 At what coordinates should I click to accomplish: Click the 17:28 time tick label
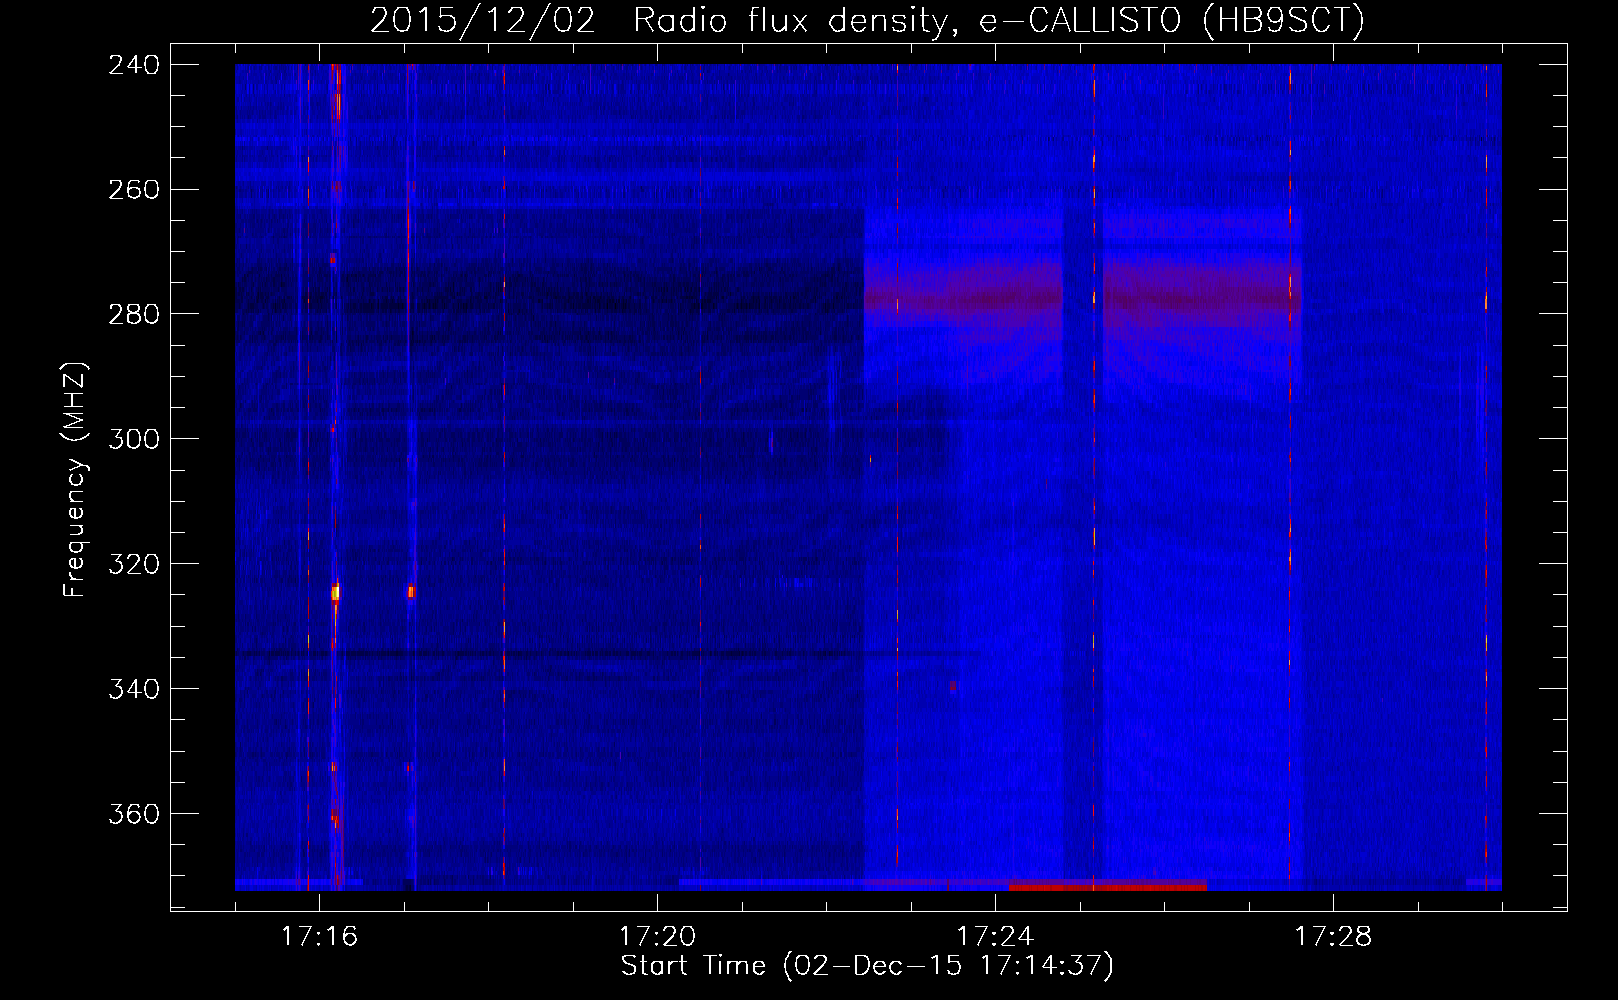[x=1333, y=936]
